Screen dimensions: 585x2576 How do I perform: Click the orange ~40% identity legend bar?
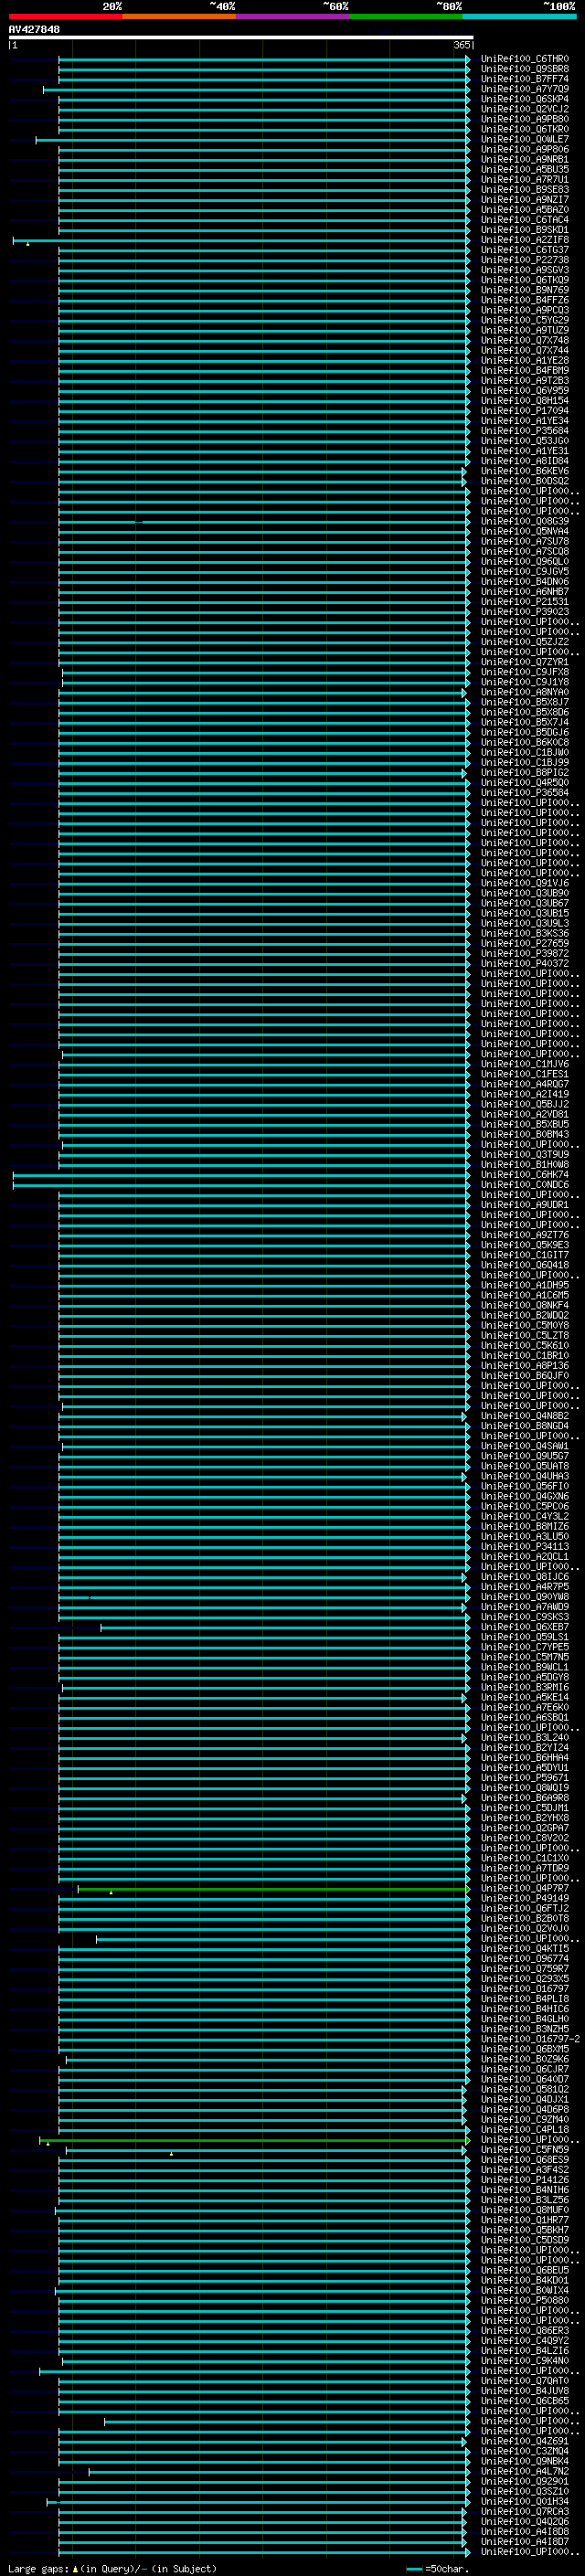179,16
